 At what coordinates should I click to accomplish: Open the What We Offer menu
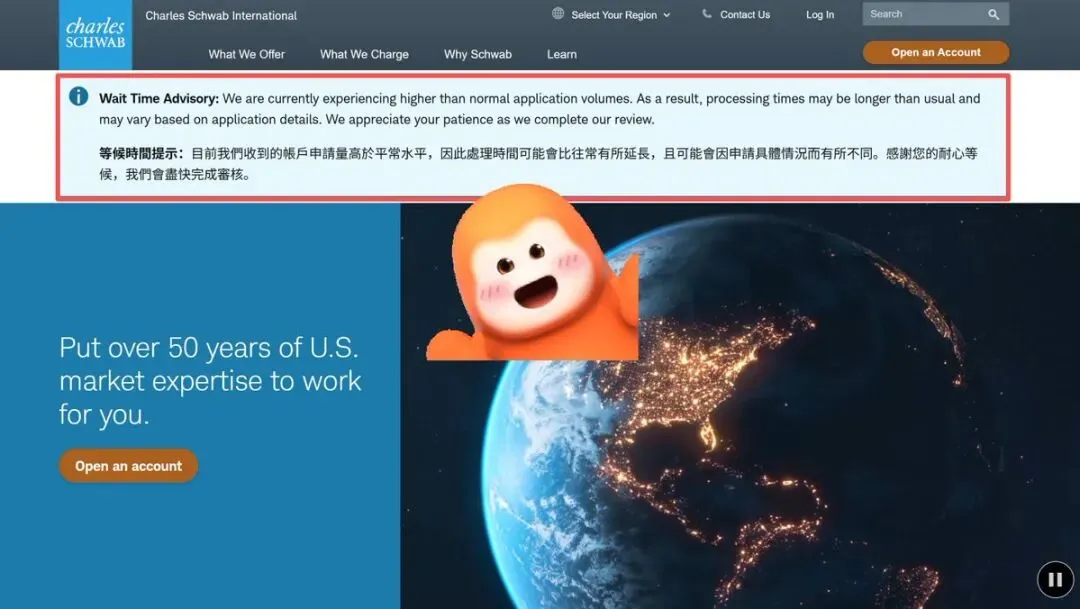pos(247,54)
